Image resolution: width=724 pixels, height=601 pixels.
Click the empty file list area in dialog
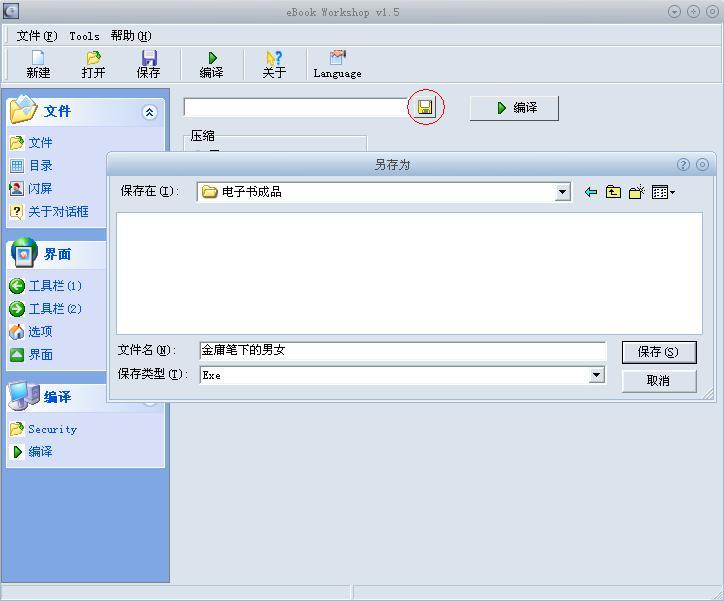pos(409,273)
